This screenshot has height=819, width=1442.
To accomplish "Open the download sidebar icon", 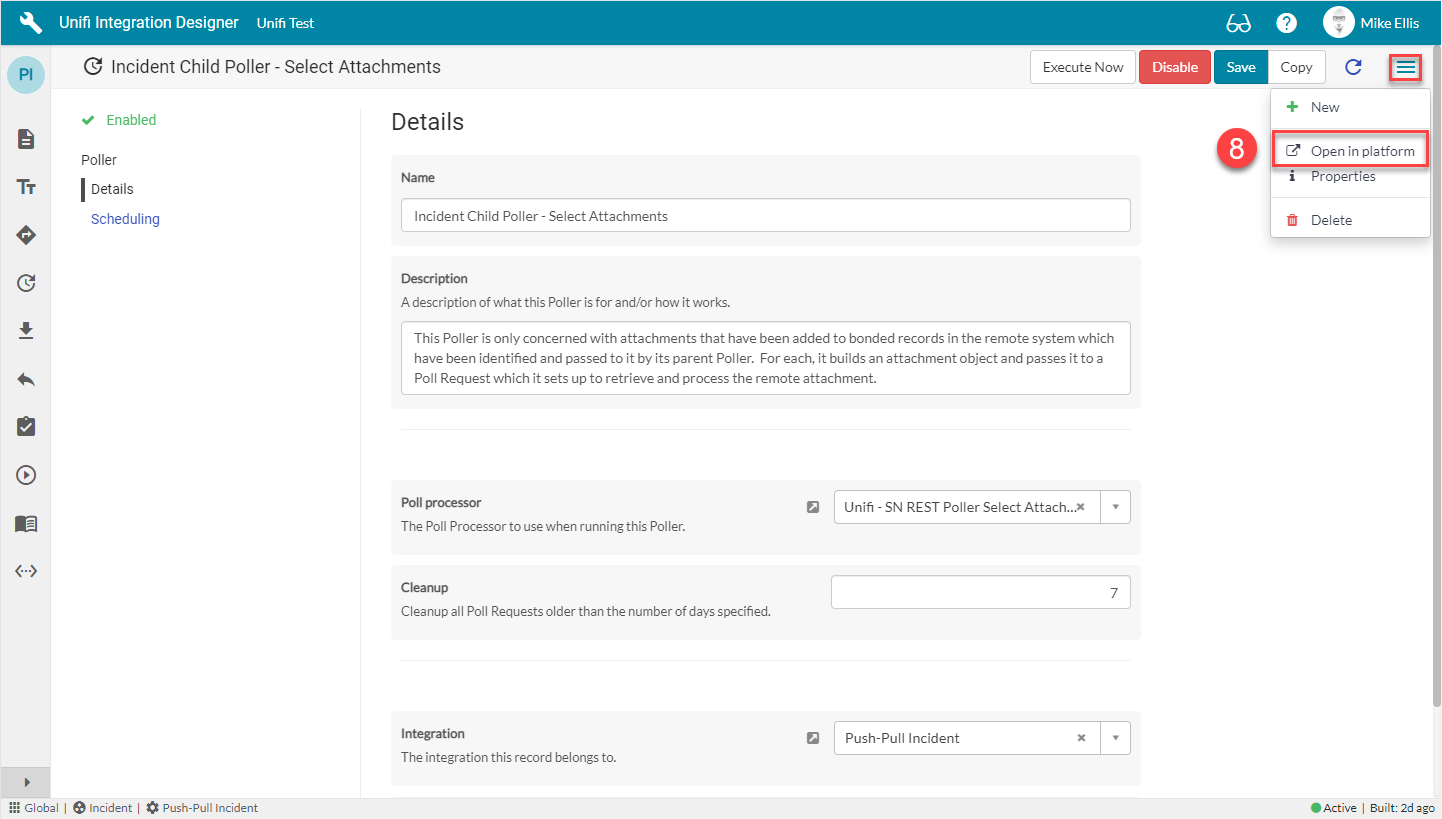I will (25, 331).
